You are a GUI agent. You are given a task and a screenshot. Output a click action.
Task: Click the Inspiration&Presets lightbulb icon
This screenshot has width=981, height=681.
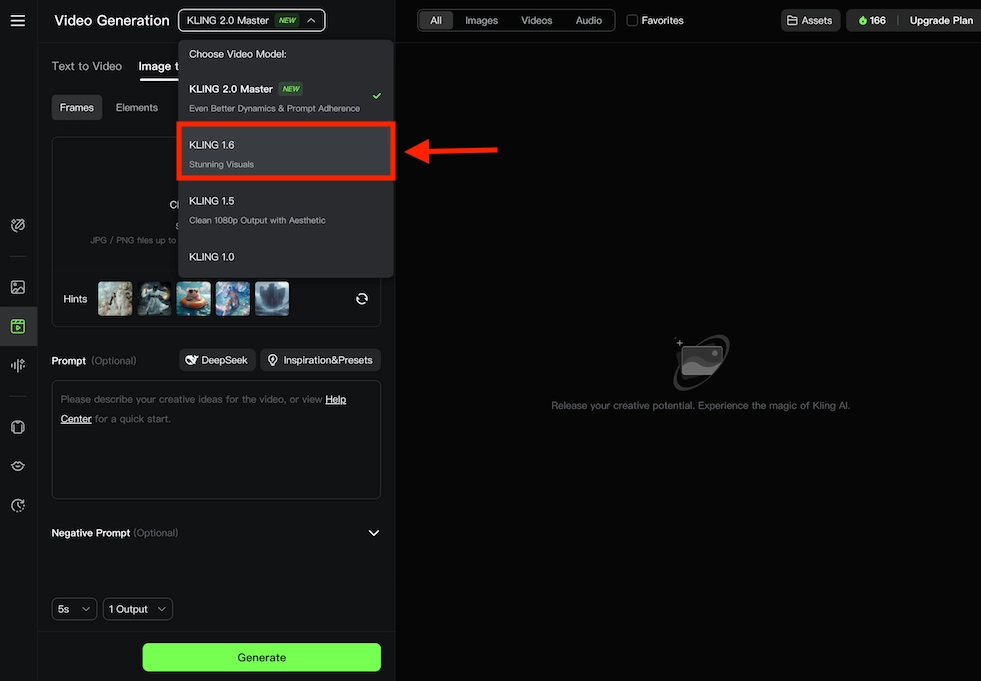[272, 360]
